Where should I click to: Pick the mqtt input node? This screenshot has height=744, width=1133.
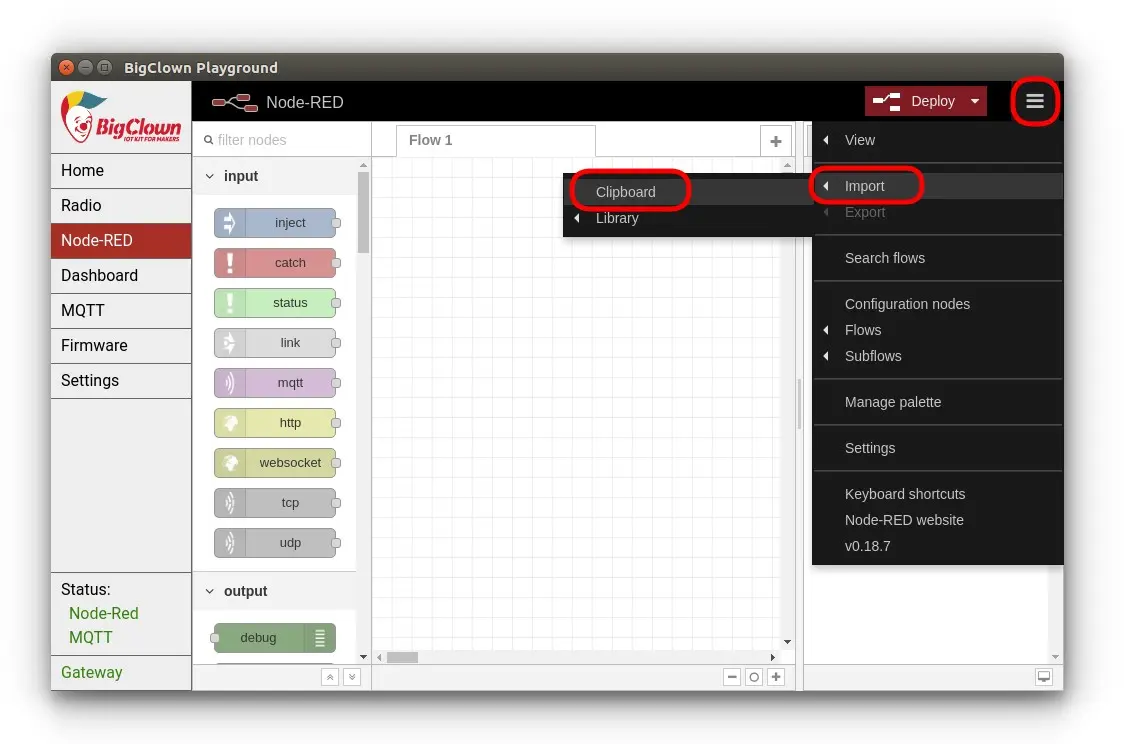tap(275, 383)
